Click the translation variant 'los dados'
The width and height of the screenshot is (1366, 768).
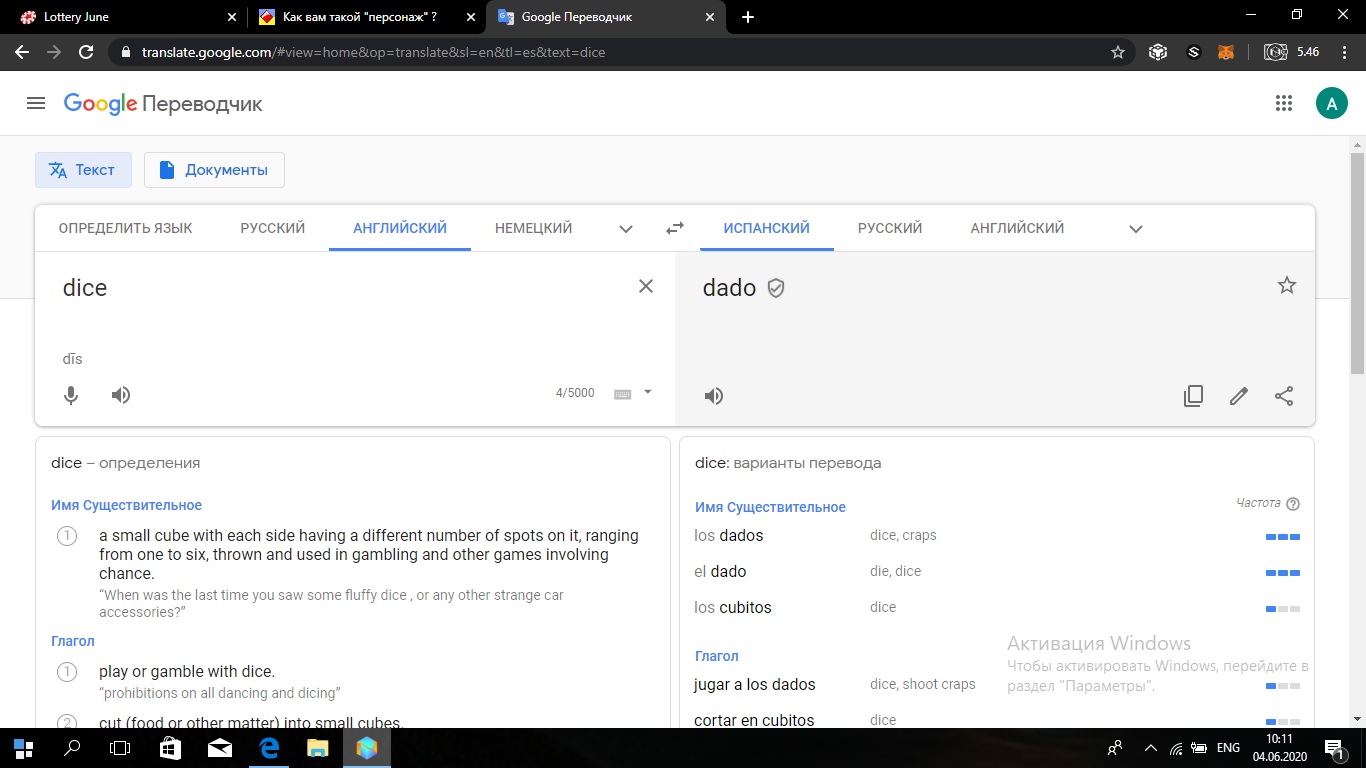coord(729,535)
